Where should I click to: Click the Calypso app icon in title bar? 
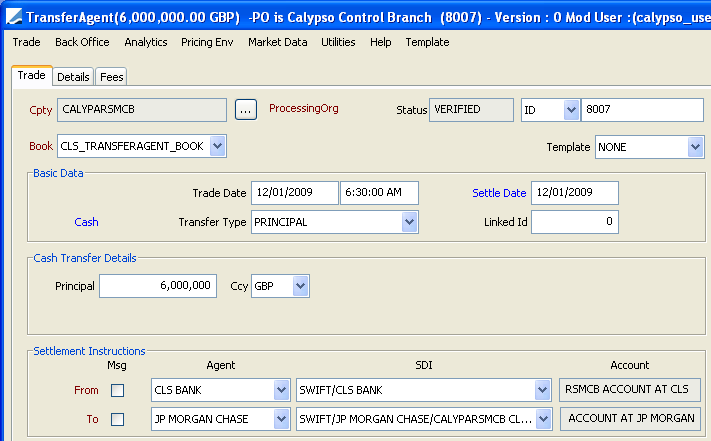pos(14,17)
